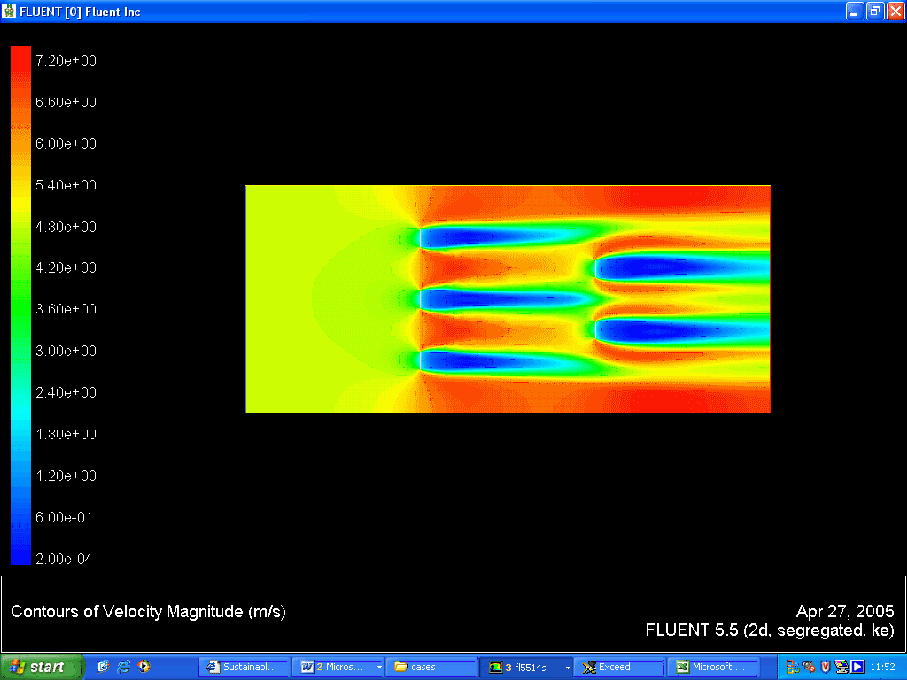Open the grouped Microsoft Word taskbar button
Screen dimensions: 907x680
tap(339, 667)
